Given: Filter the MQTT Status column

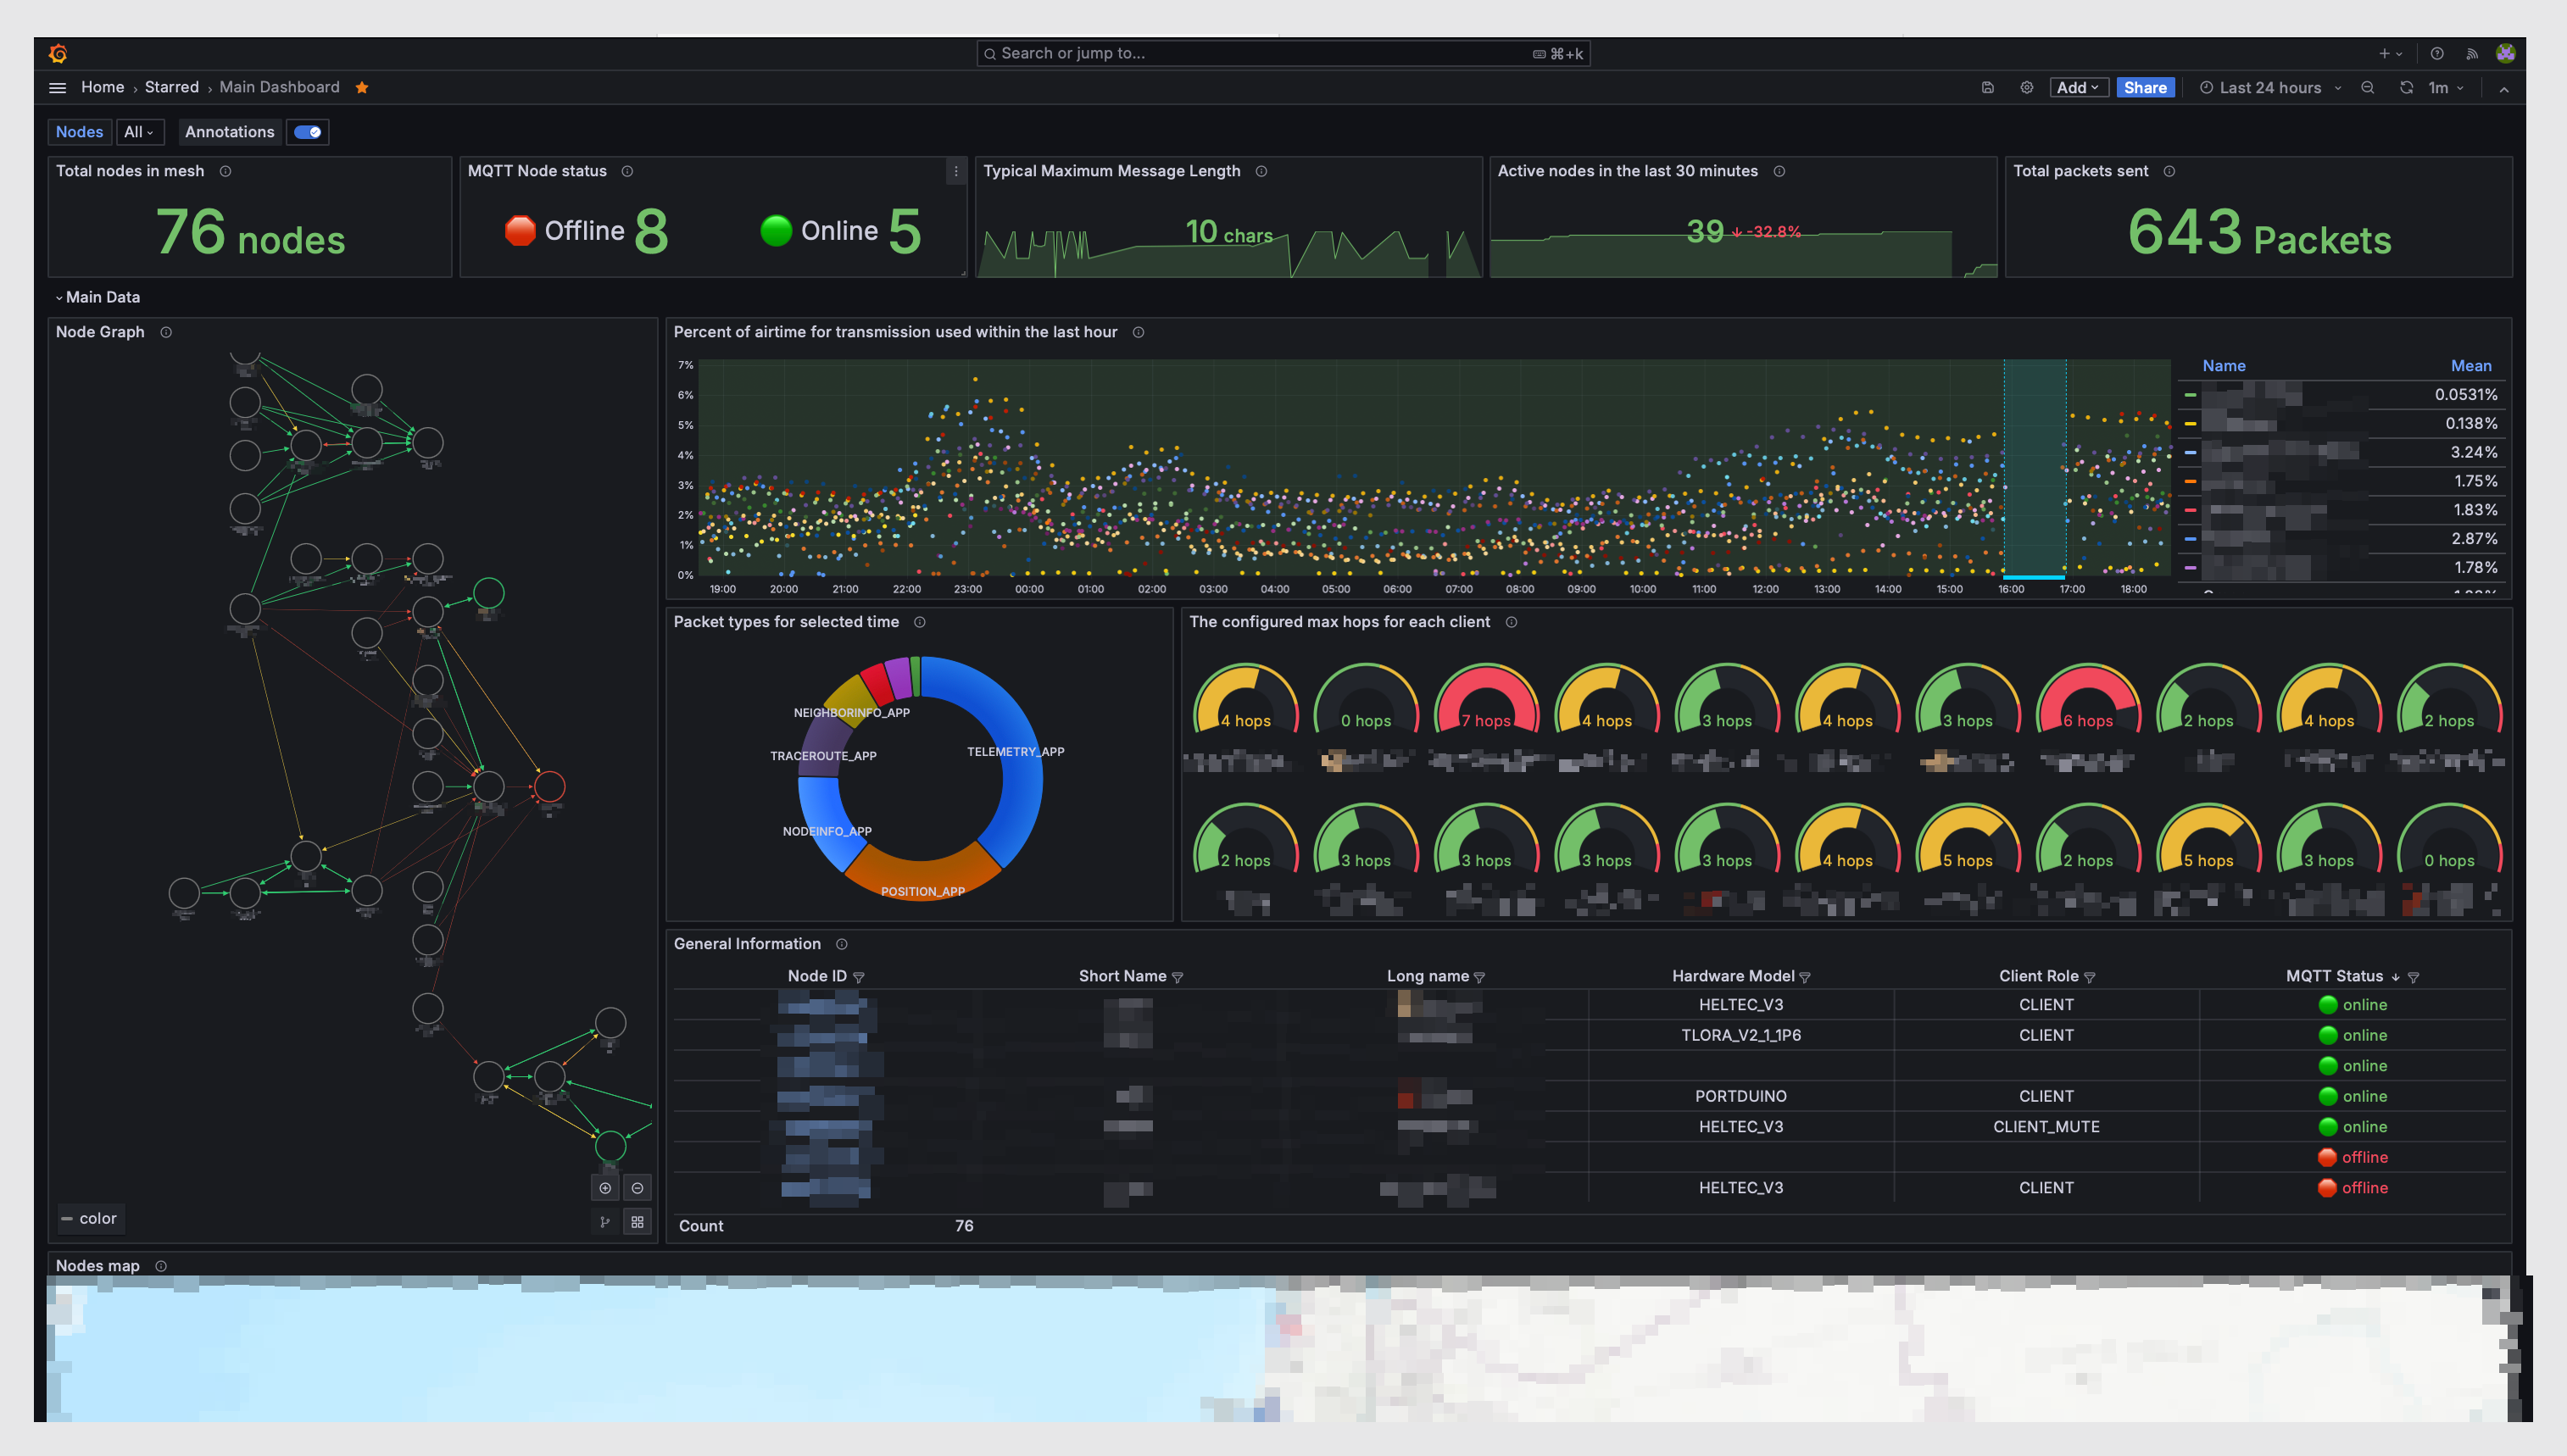Looking at the screenshot, I should click(x=2413, y=977).
